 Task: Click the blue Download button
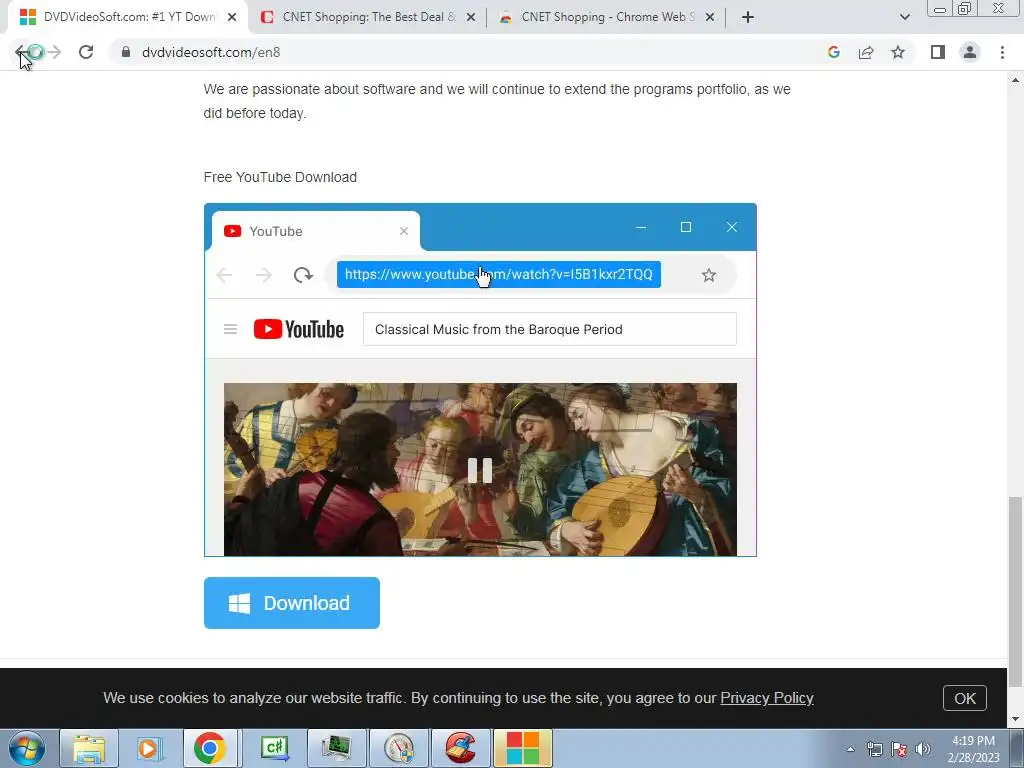click(x=292, y=603)
